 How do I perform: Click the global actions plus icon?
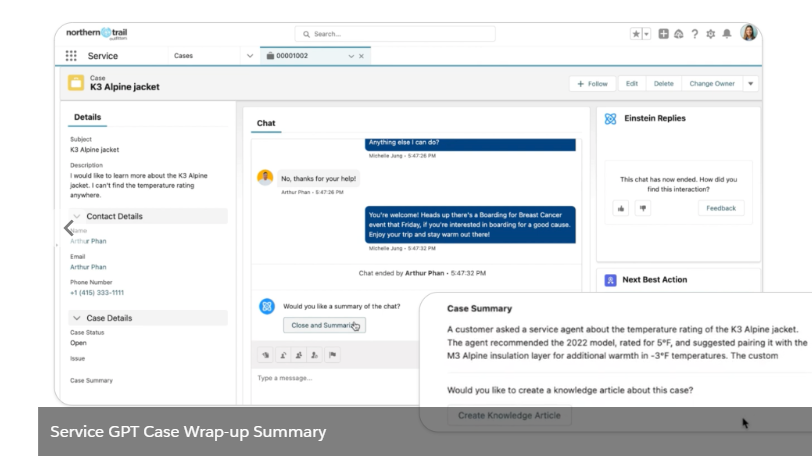[x=663, y=34]
